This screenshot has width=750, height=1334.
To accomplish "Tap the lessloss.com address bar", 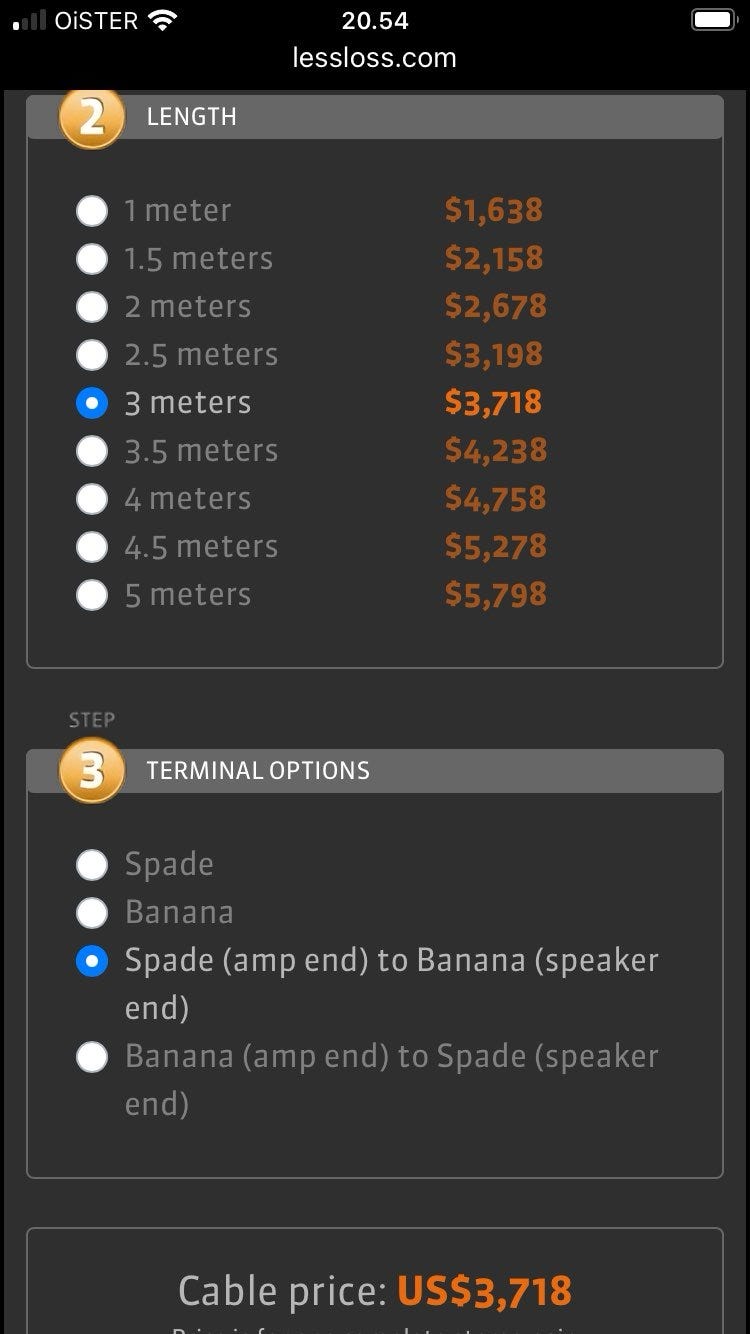I will pos(374,58).
